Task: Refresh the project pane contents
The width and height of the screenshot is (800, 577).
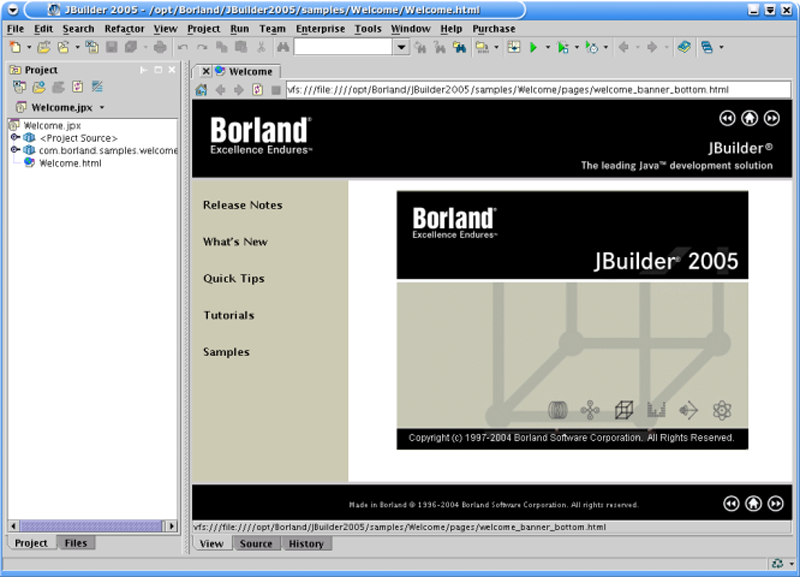Action: pyautogui.click(x=77, y=87)
